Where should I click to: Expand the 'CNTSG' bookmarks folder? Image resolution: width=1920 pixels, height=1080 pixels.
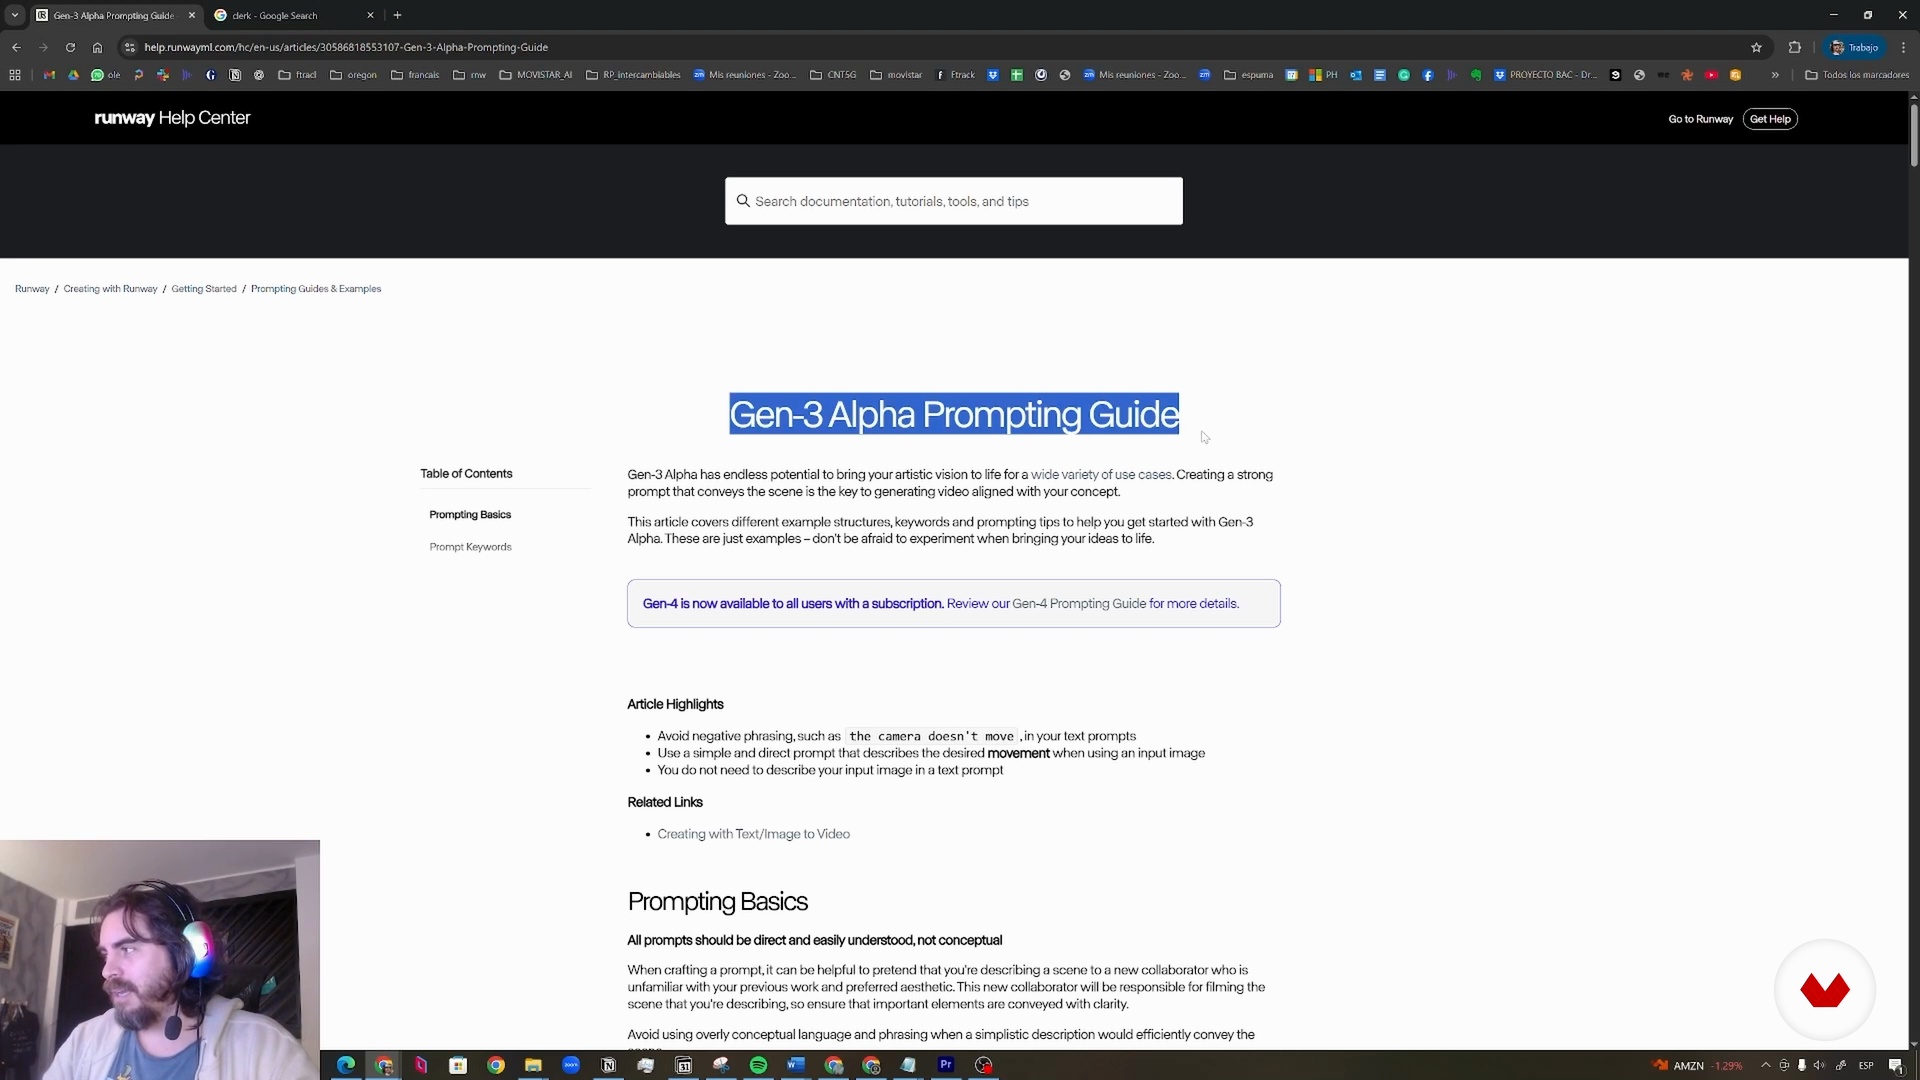click(833, 75)
